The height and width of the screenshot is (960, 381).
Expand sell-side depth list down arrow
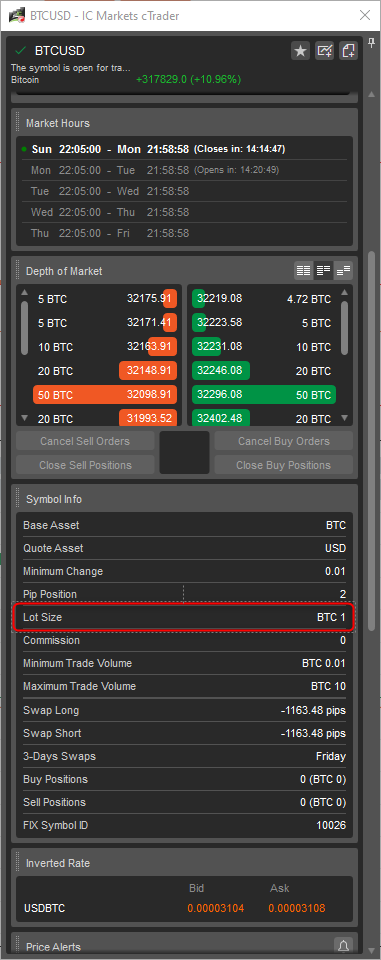[25, 418]
